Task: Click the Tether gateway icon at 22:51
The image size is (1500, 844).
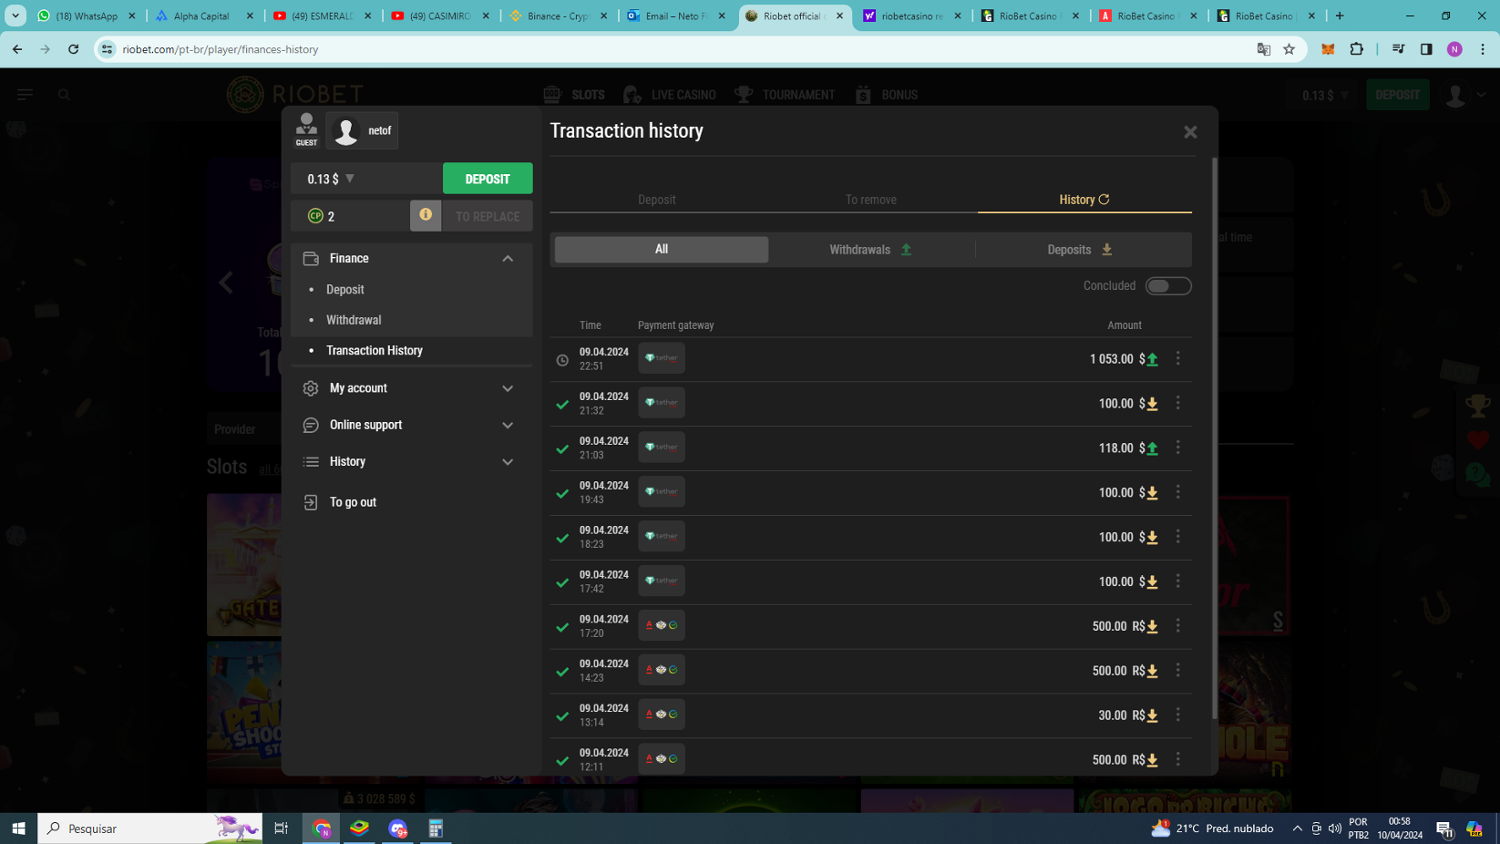Action: click(661, 358)
